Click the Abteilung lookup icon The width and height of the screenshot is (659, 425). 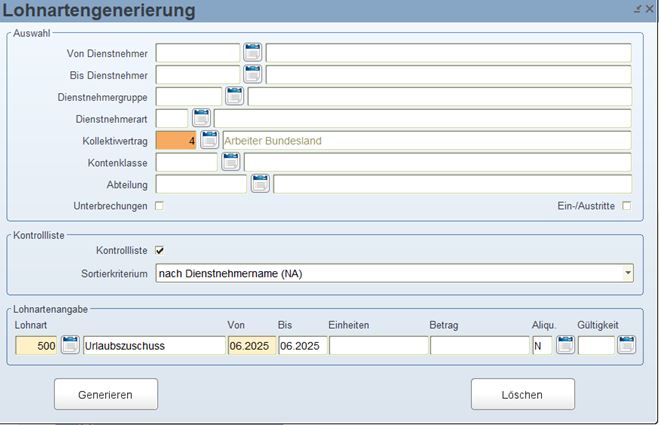tap(260, 183)
